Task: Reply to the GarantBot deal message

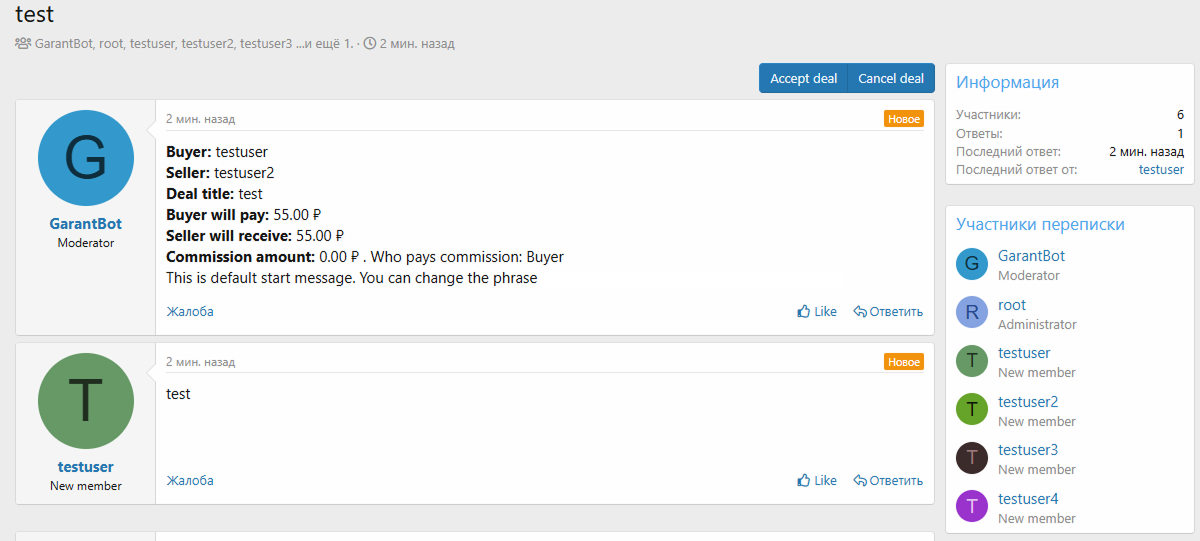Action: [x=888, y=312]
